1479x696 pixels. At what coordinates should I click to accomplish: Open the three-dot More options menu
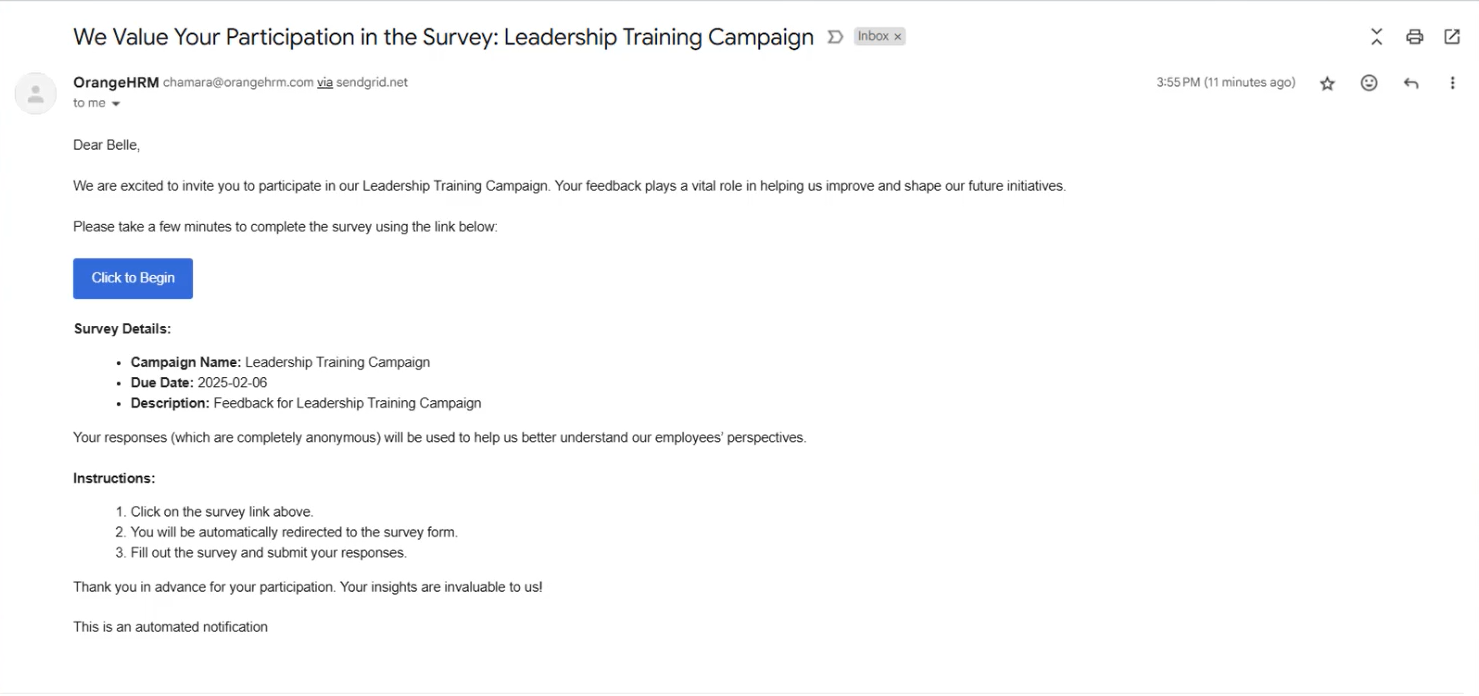(1452, 83)
